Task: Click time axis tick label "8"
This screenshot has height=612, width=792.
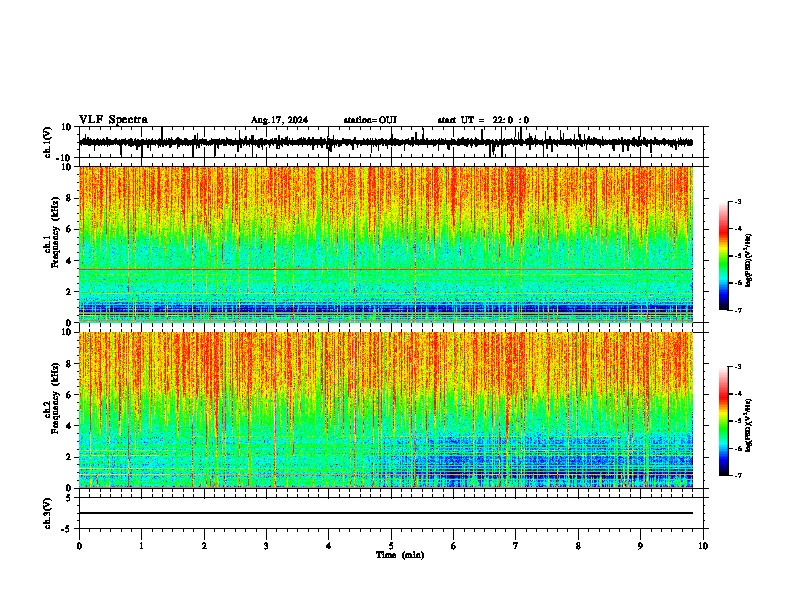Action: [578, 546]
